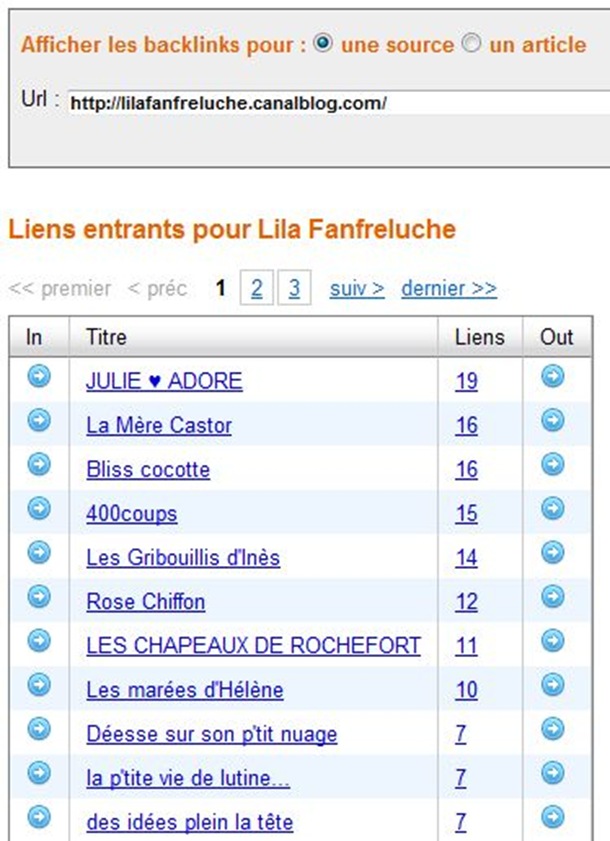
Task: Click the In arrow icon for La Mère Castor
Action: [x=39, y=420]
